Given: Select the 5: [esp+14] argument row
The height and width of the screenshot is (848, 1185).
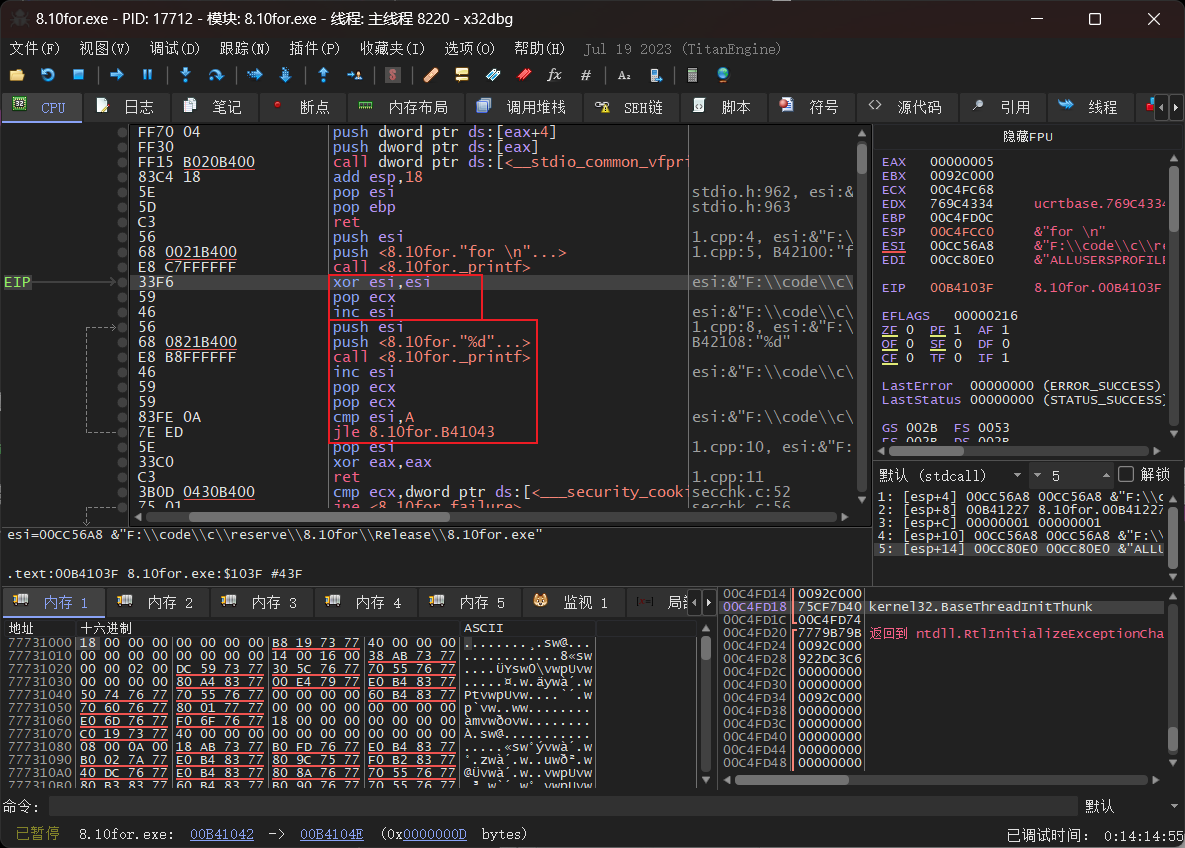Looking at the screenshot, I should pyautogui.click(x=1020, y=549).
